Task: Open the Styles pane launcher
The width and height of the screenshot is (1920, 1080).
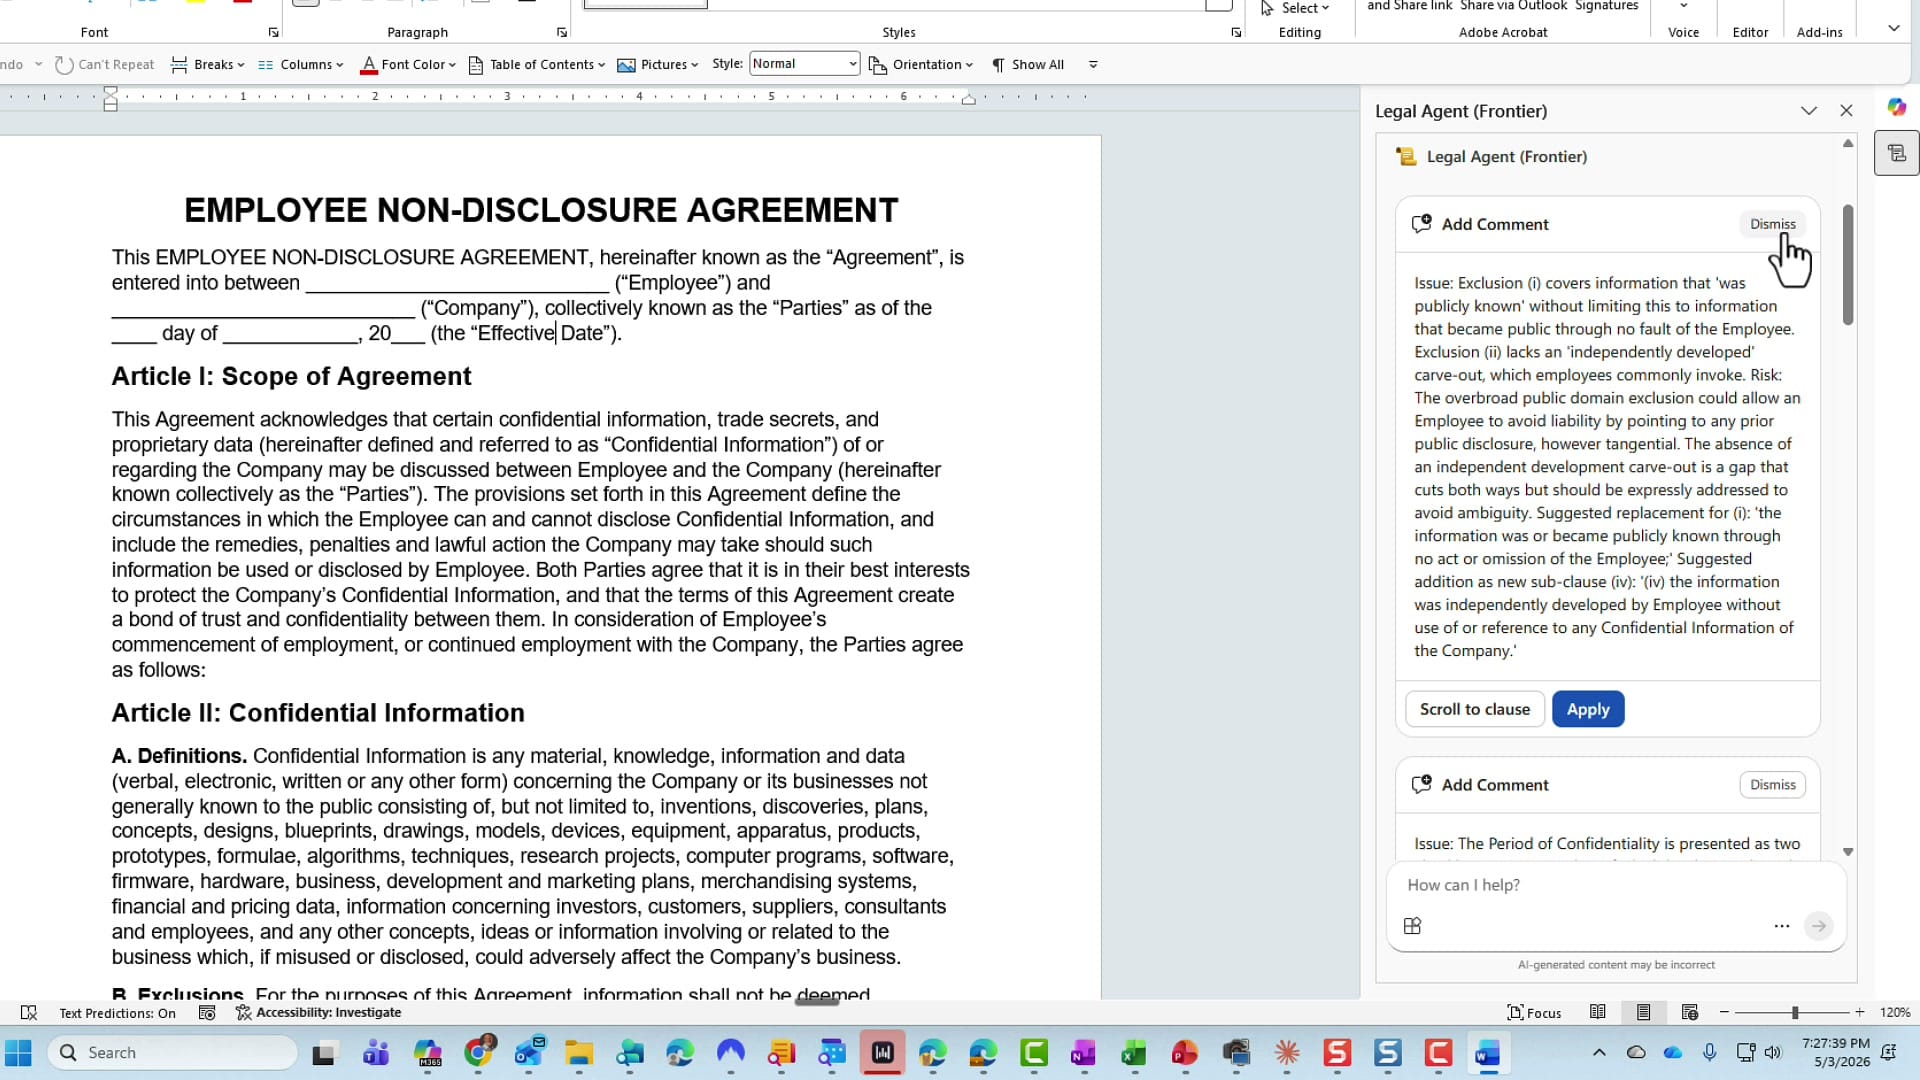Action: pos(1236,33)
